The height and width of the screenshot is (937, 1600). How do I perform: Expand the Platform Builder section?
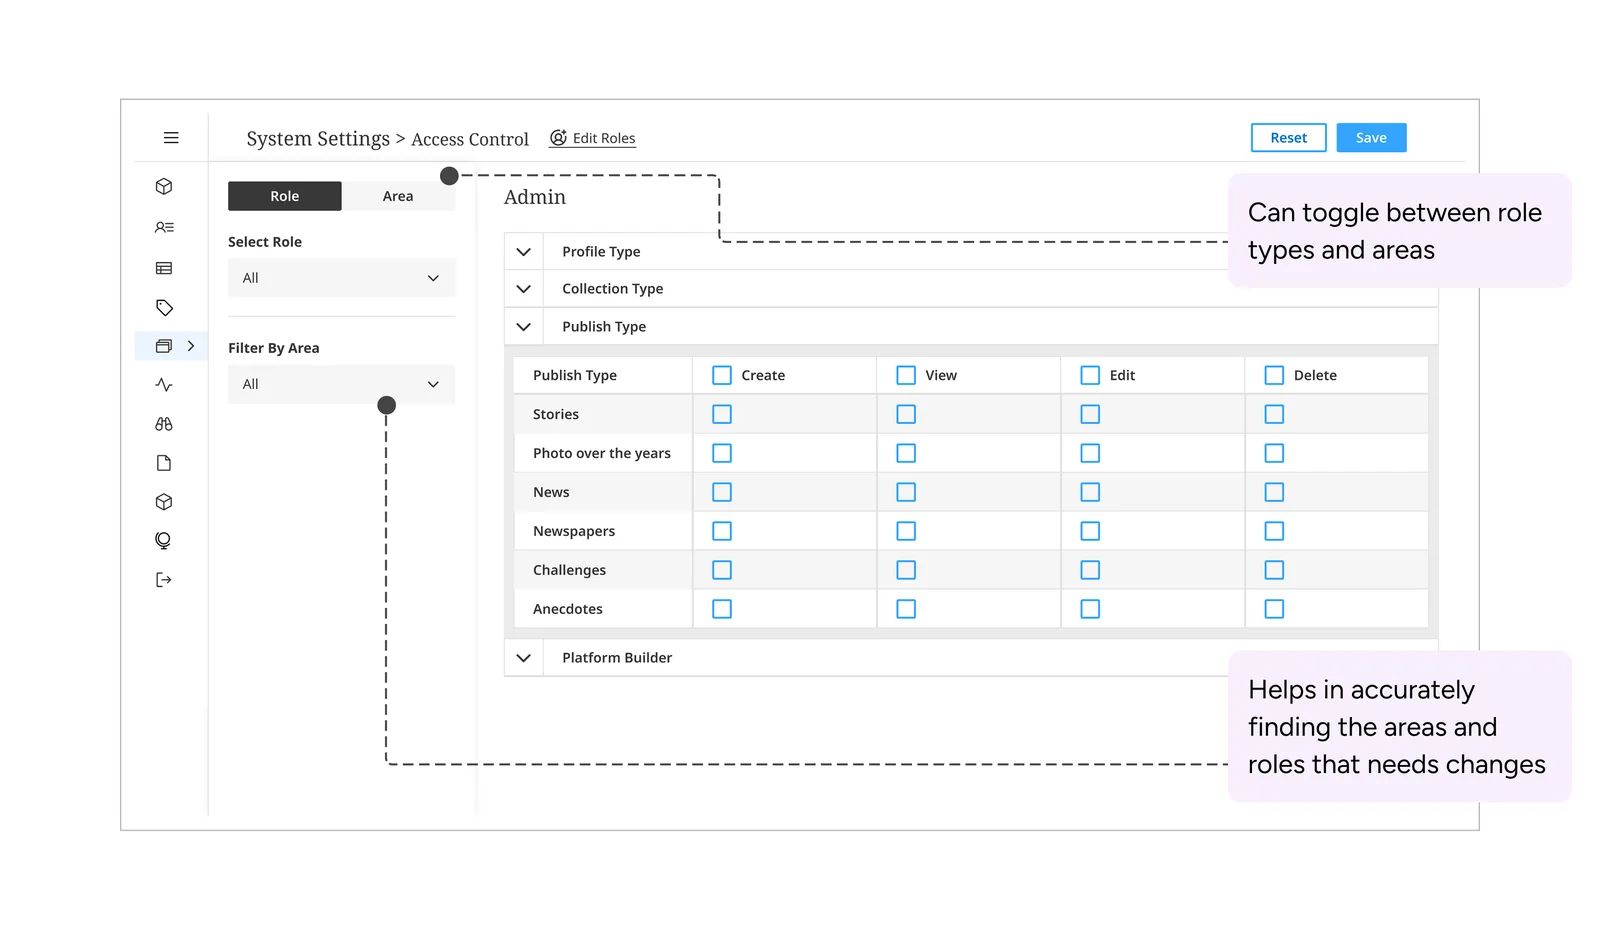tap(523, 658)
